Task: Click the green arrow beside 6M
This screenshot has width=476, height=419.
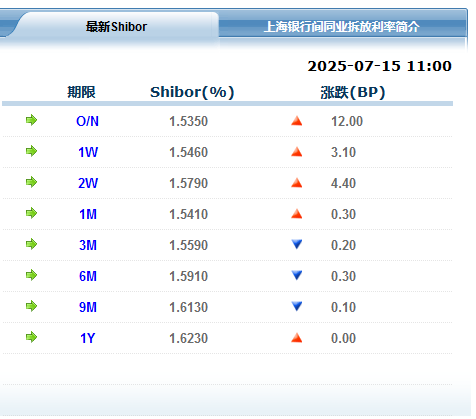Action: pos(31,275)
